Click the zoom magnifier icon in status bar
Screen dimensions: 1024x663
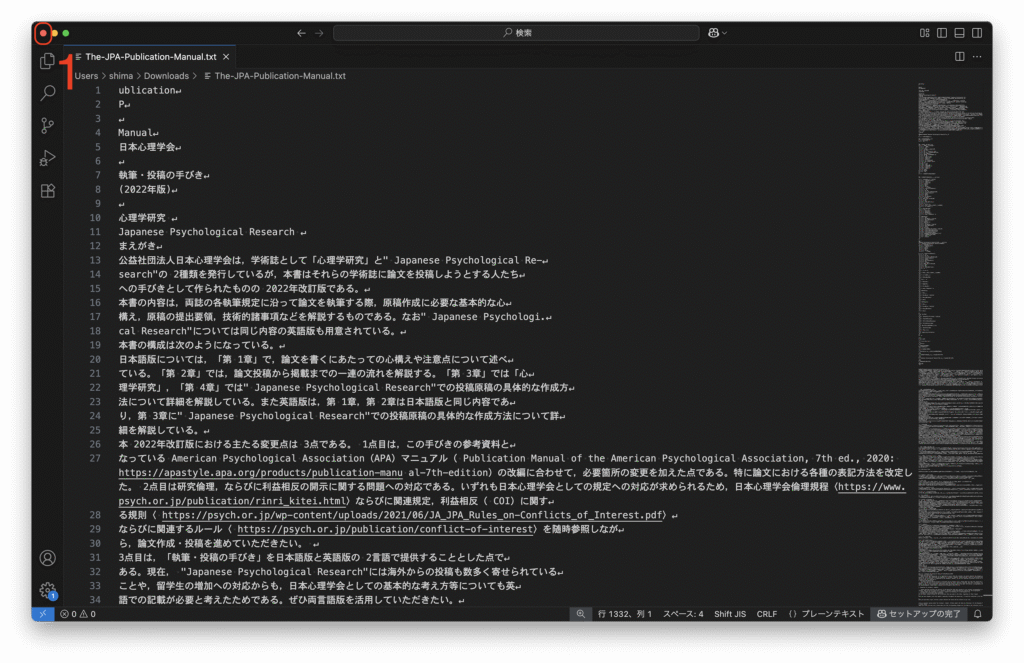(581, 614)
